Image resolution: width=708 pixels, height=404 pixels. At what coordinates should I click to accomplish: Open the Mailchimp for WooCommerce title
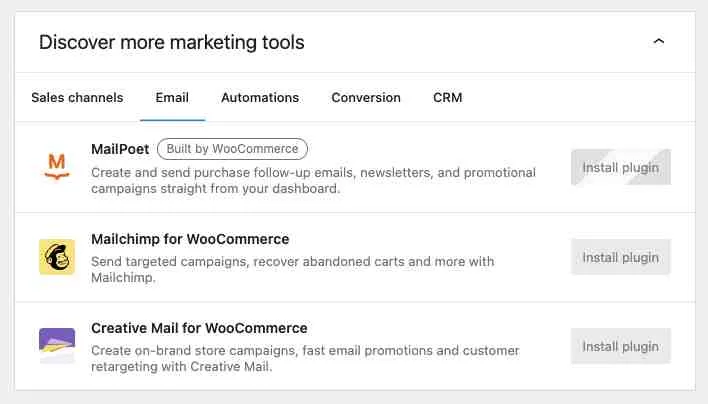(x=190, y=239)
